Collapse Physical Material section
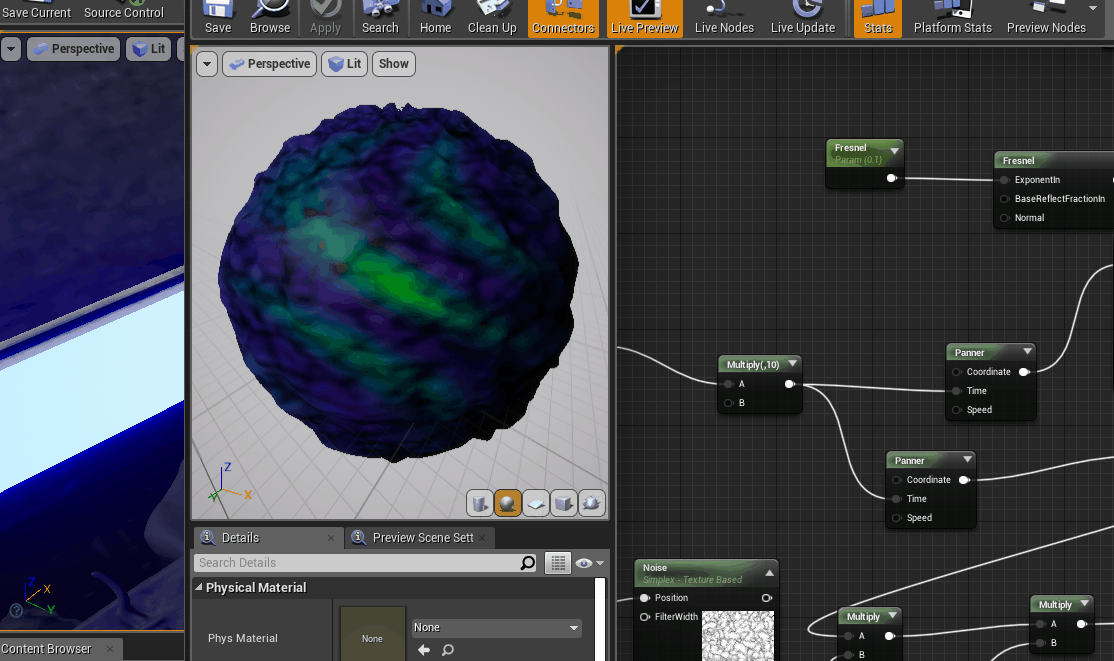 (199, 587)
